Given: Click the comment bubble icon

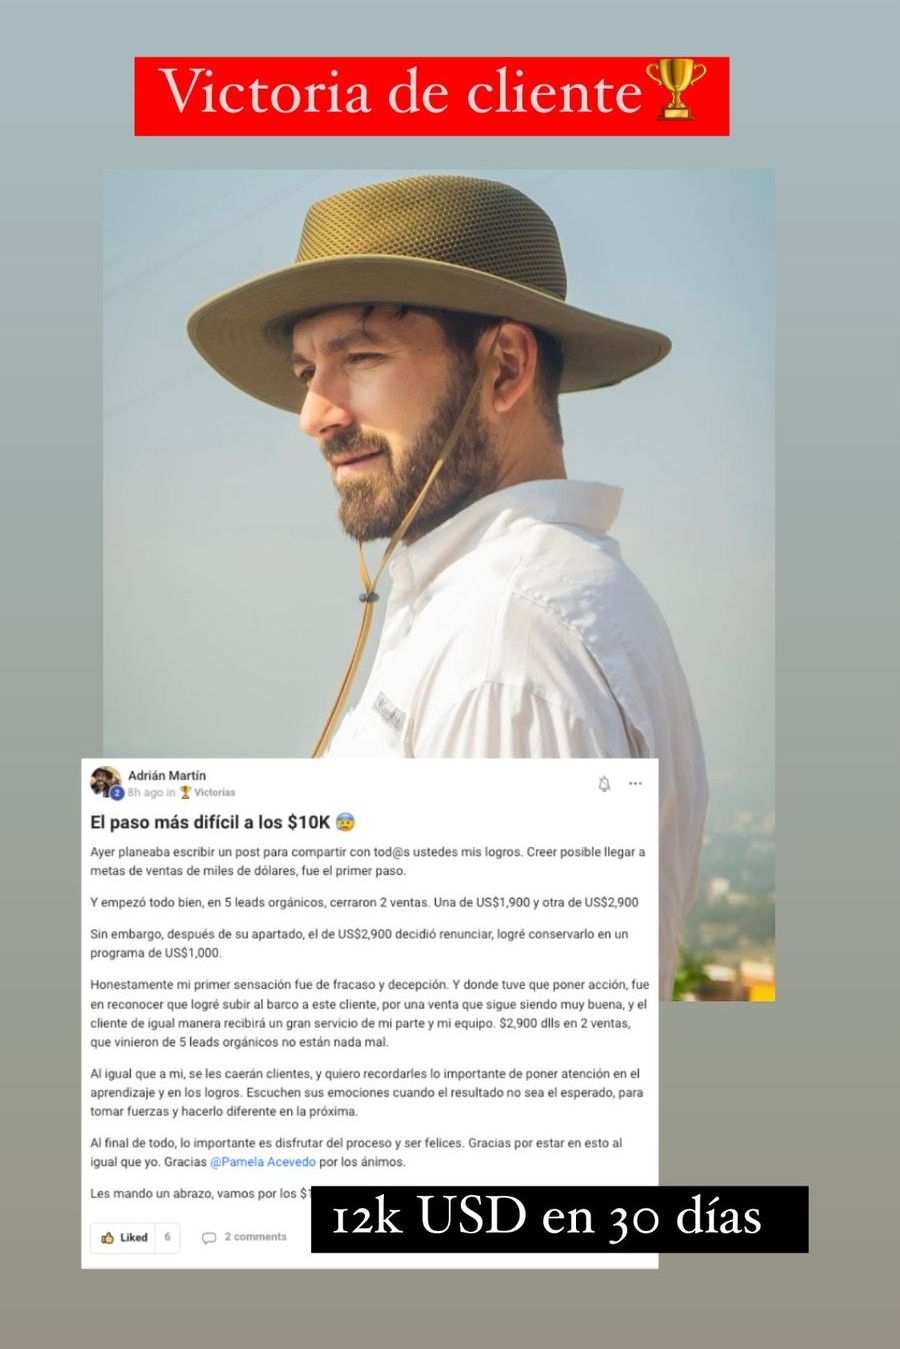Looking at the screenshot, I should pos(209,1238).
